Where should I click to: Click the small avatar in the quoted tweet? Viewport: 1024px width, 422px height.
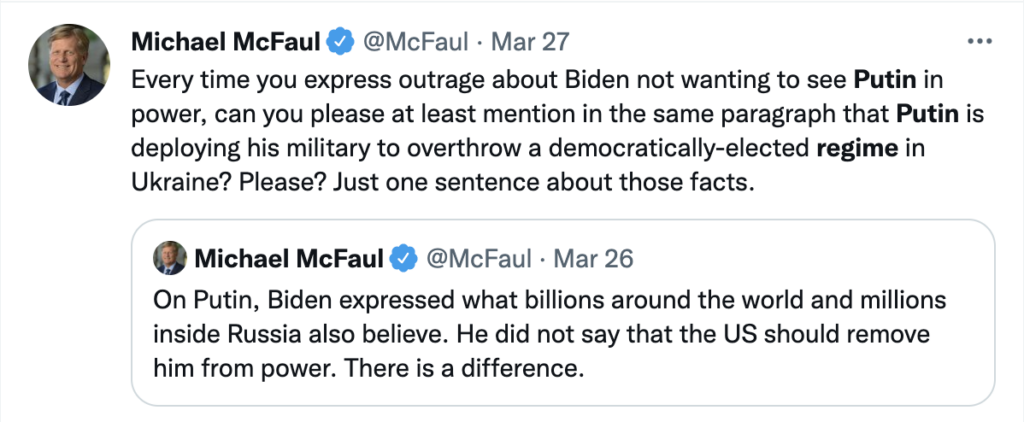168,259
